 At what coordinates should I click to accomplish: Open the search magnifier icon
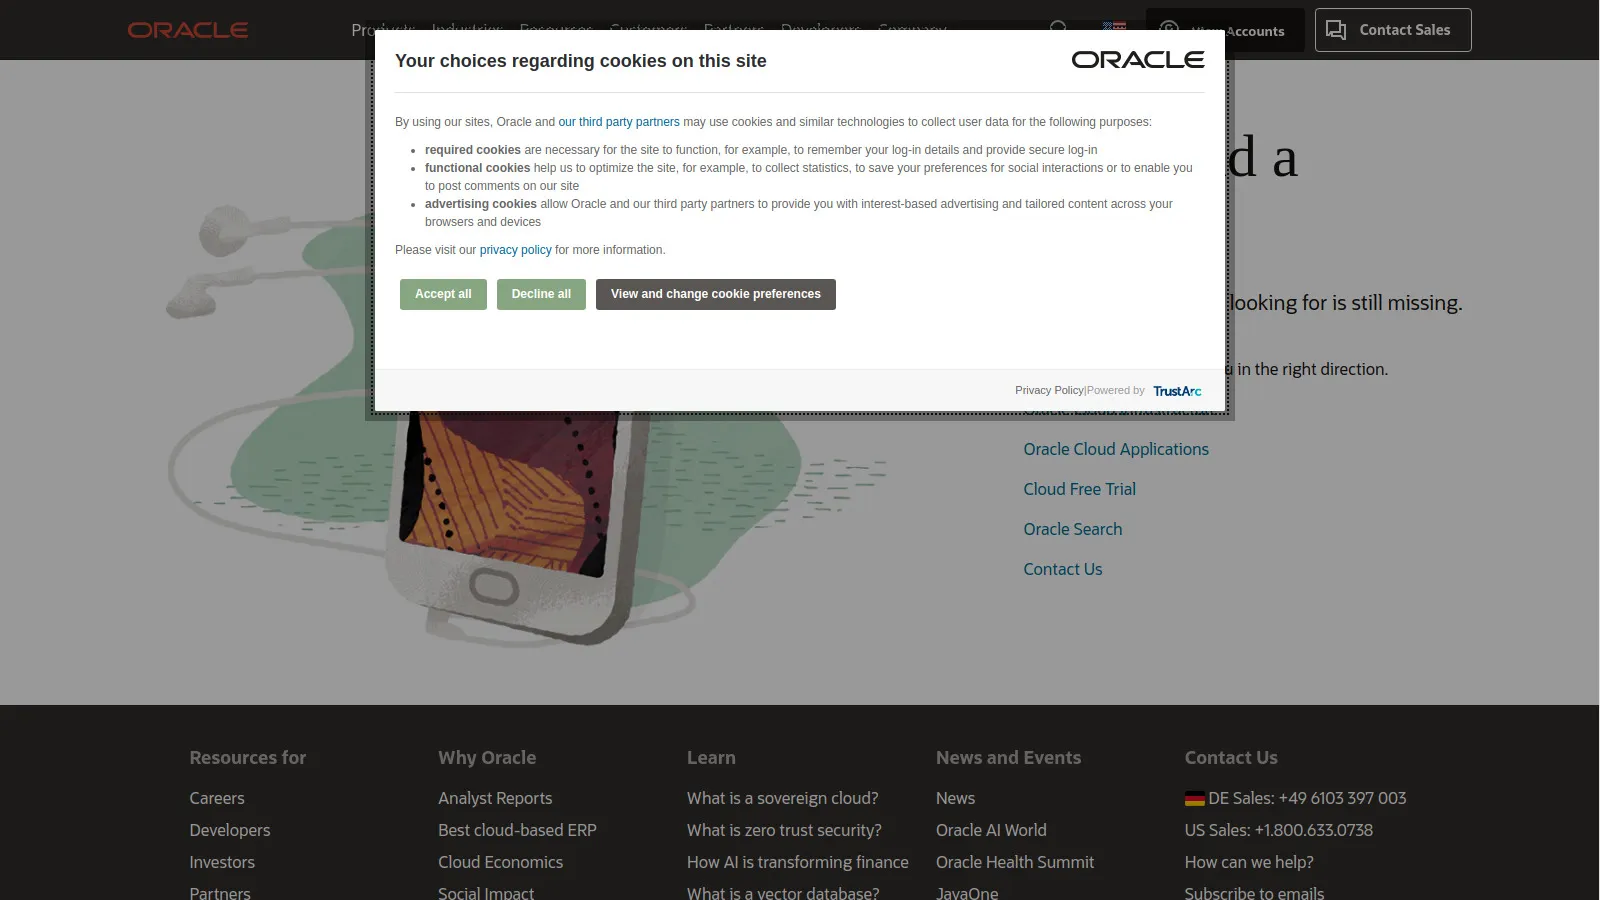coord(1058,29)
